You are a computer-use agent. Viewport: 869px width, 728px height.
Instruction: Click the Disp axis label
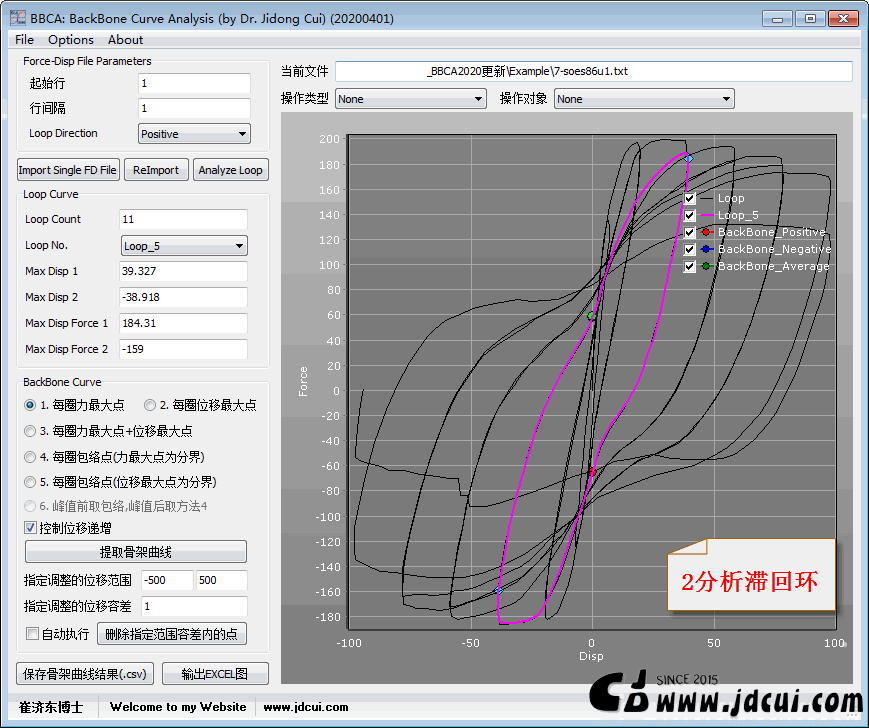point(591,656)
